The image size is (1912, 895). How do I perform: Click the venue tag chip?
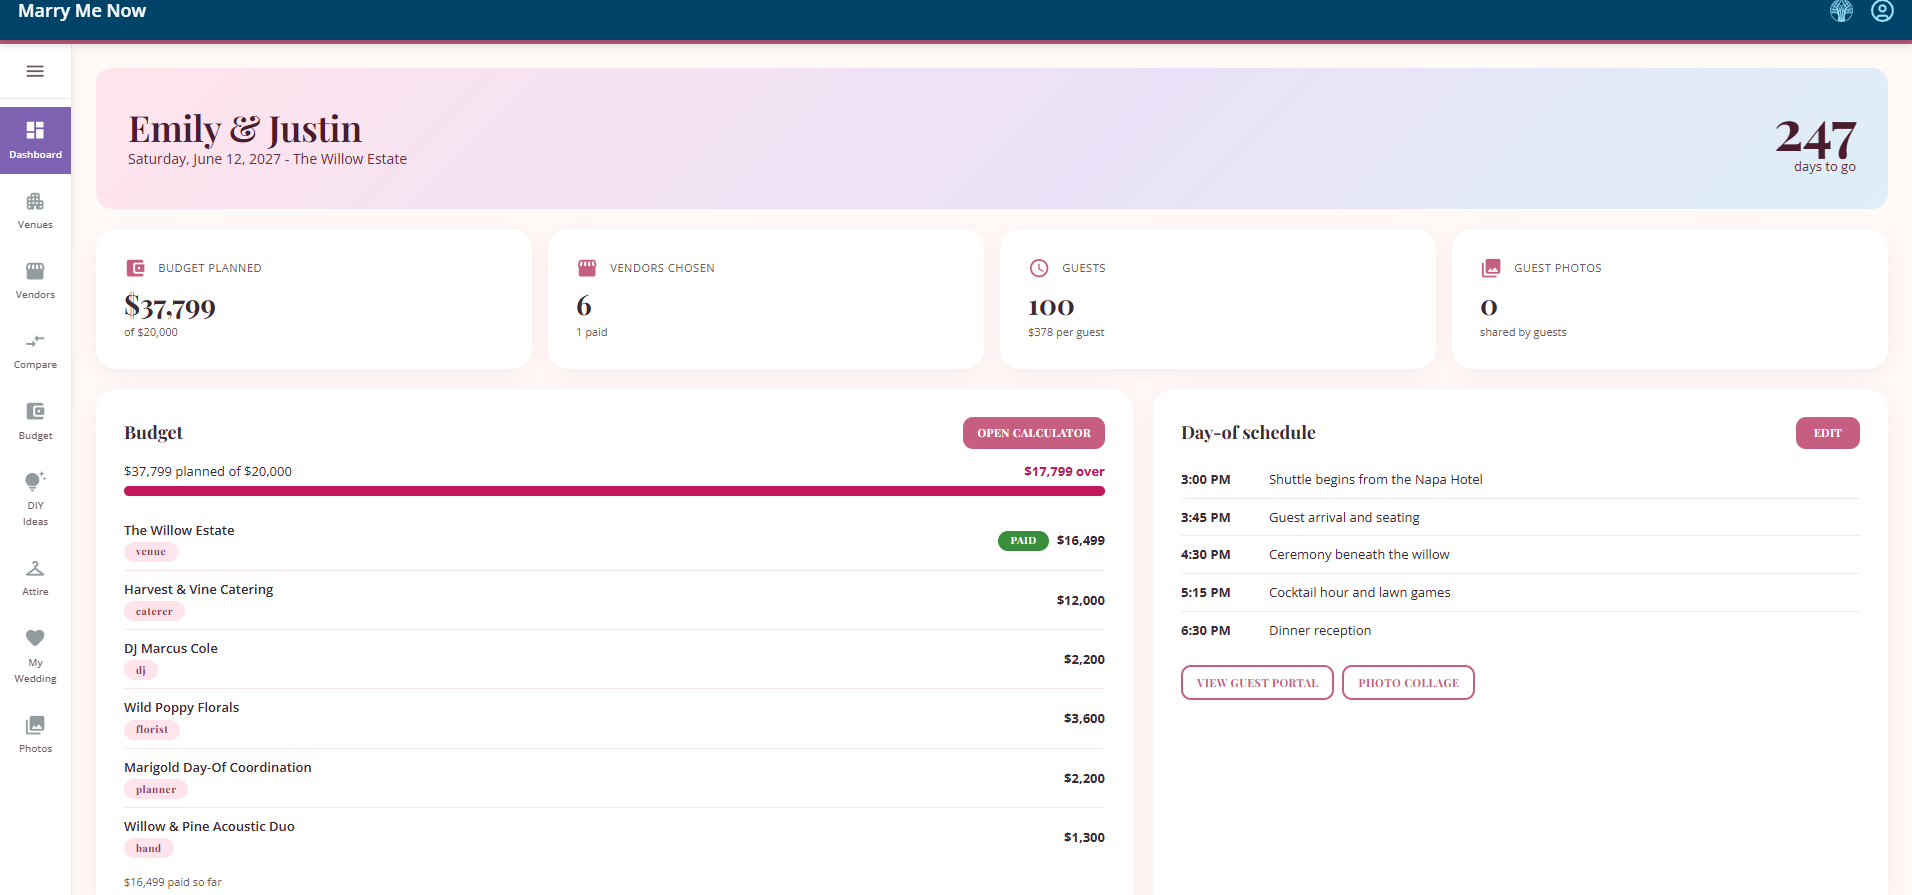click(151, 552)
